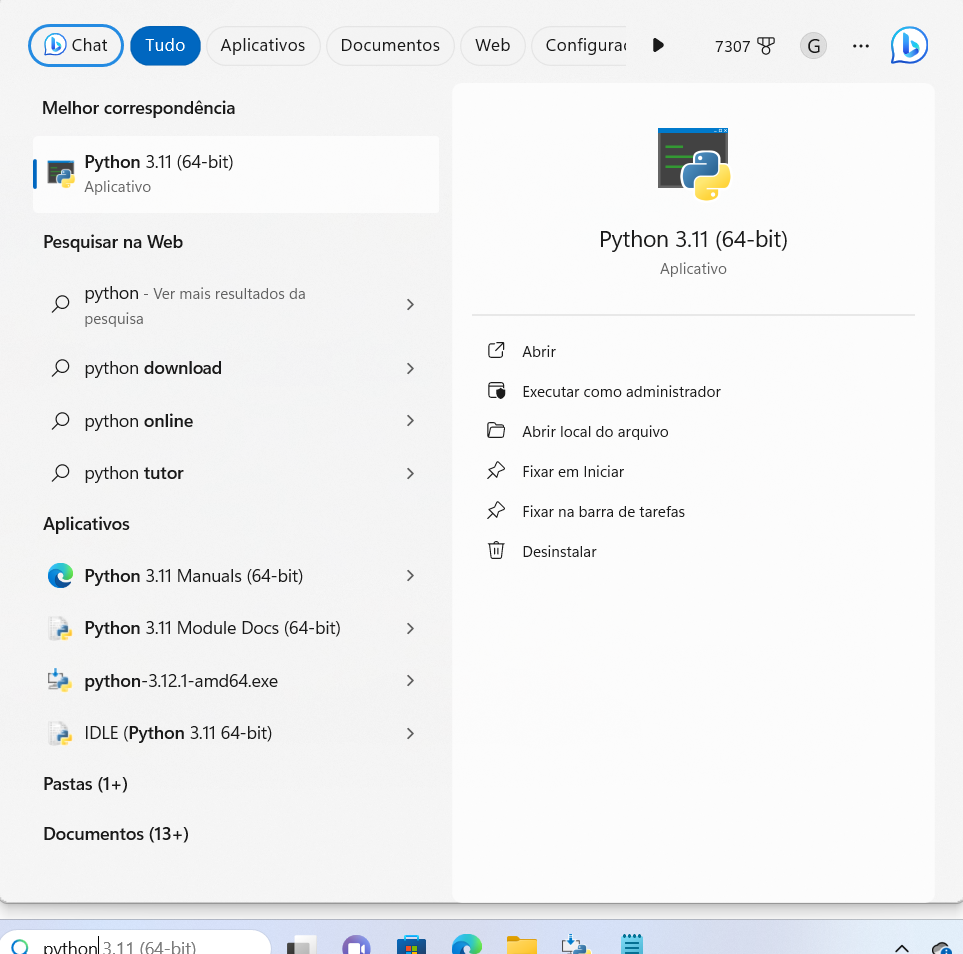Expand Python 3.11 Manuals chevron

(410, 576)
